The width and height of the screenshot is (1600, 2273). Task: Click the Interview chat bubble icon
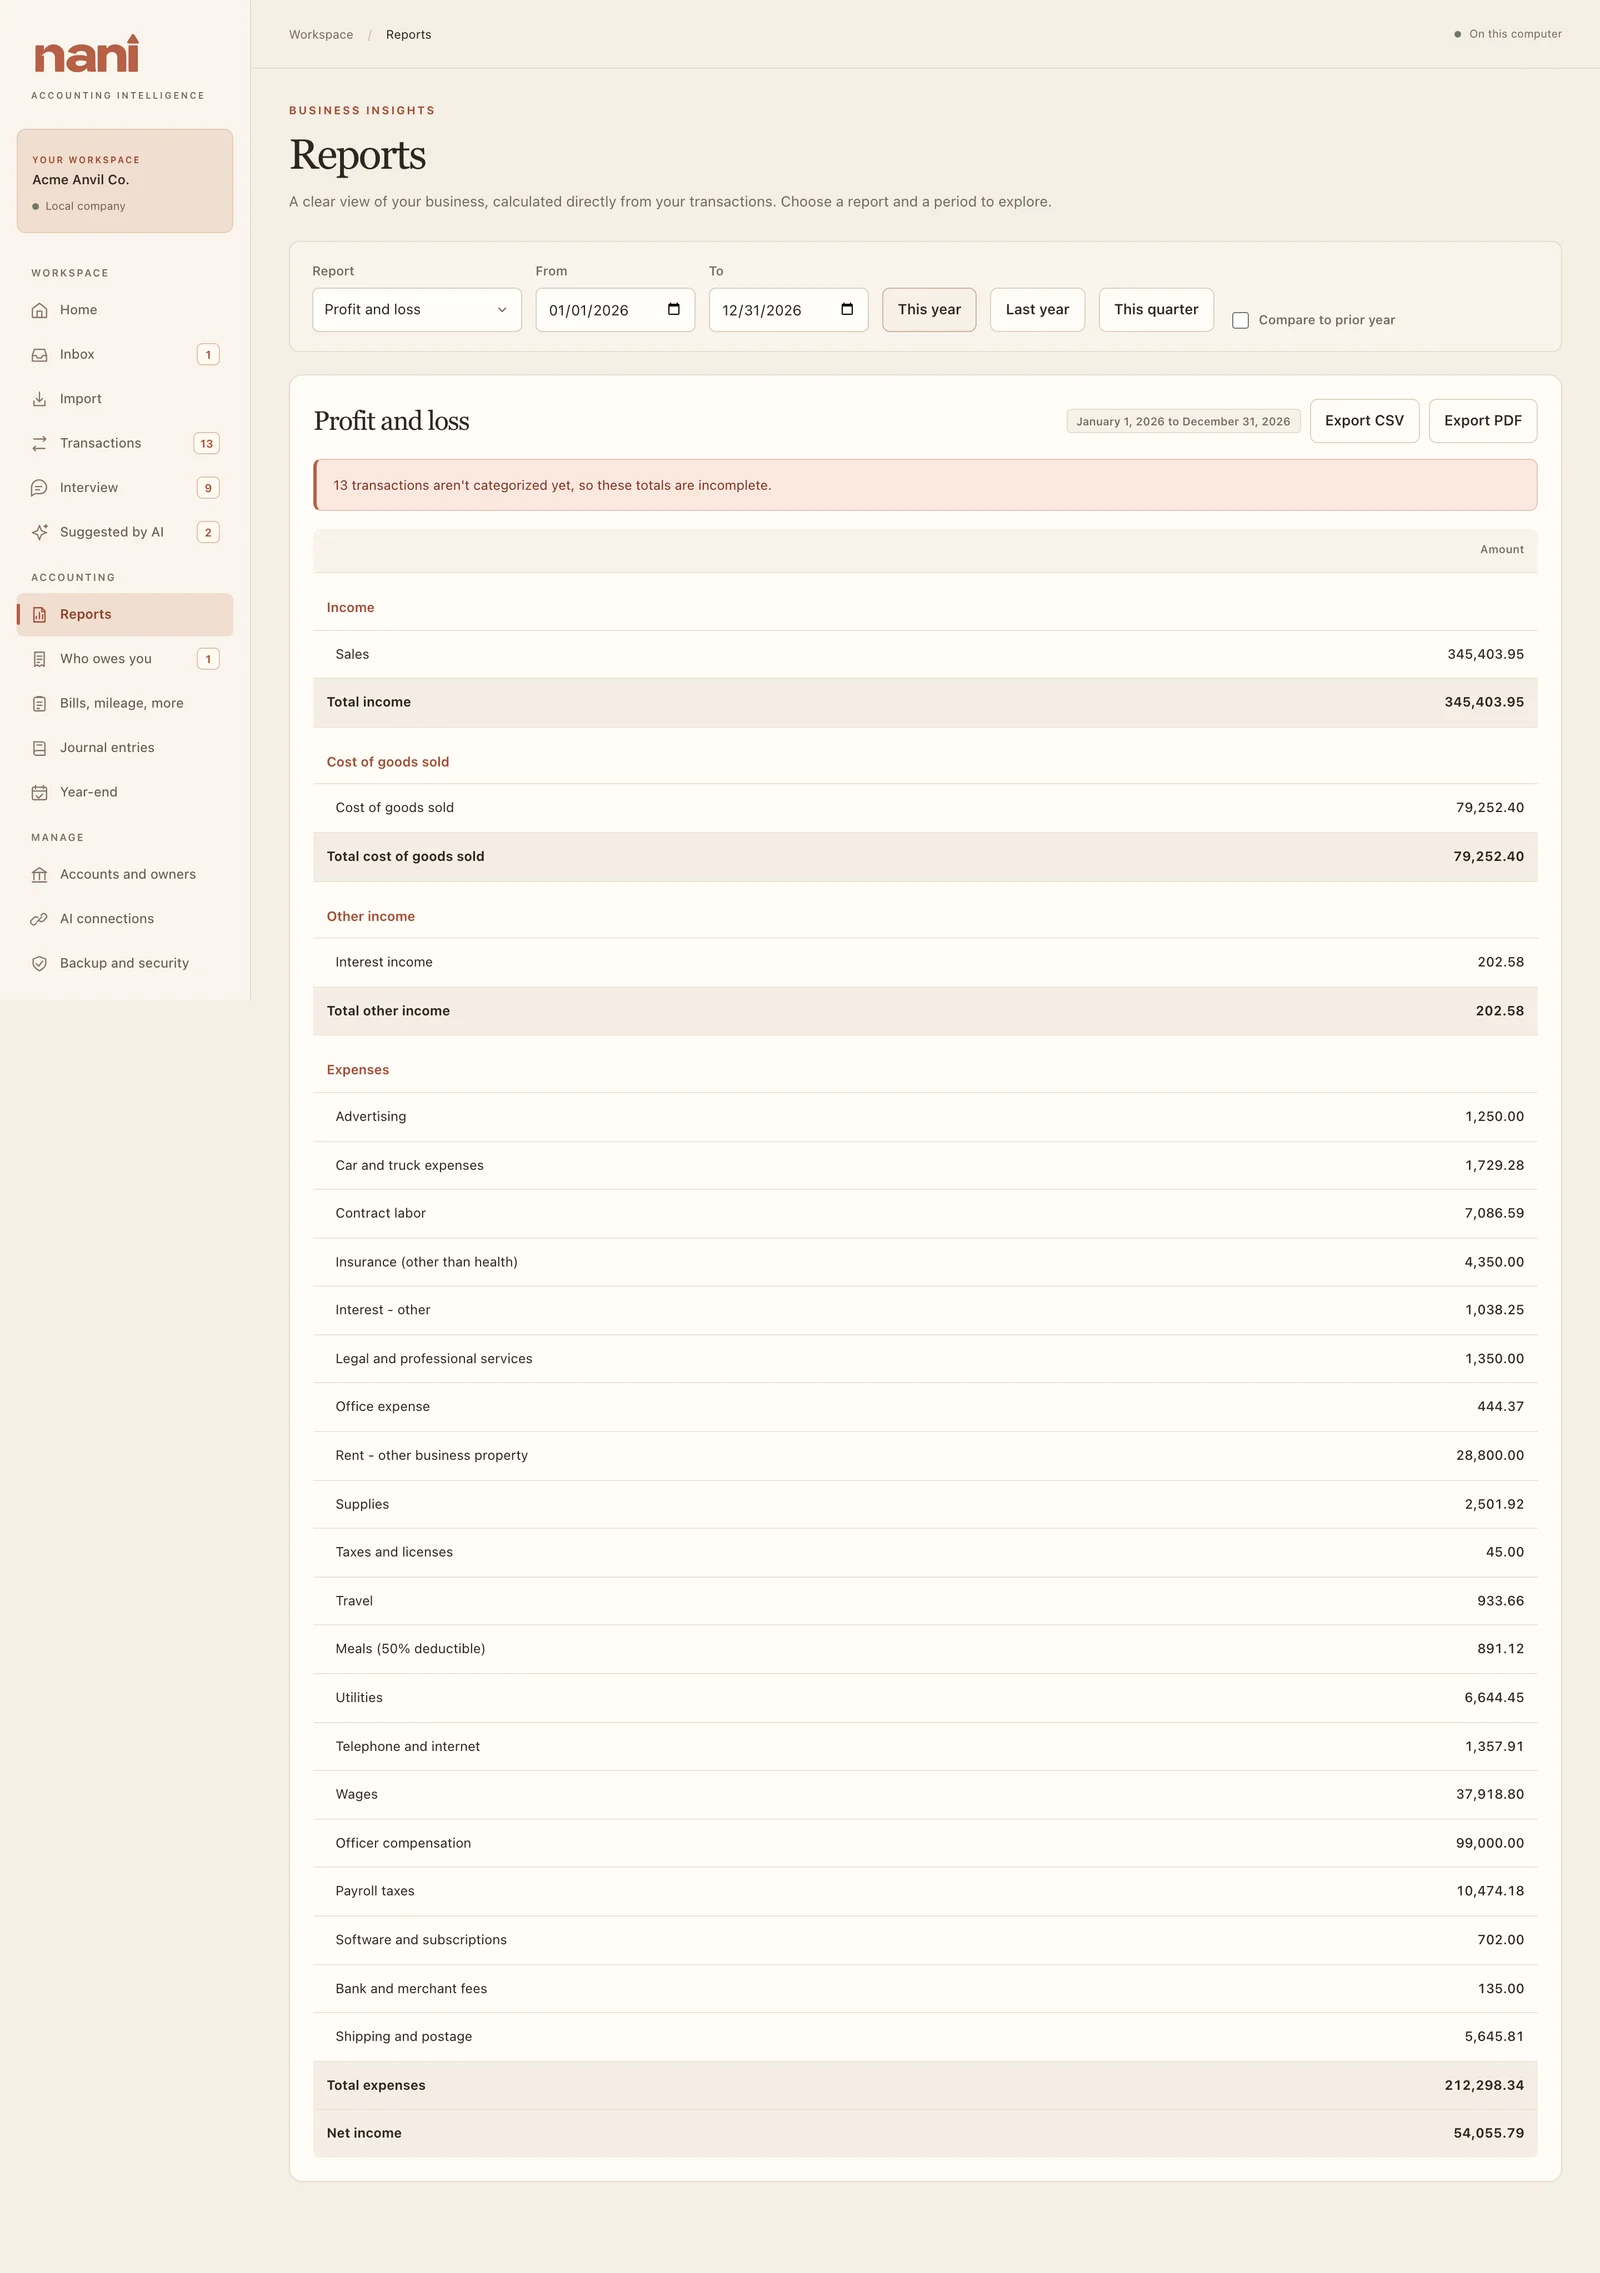click(39, 488)
